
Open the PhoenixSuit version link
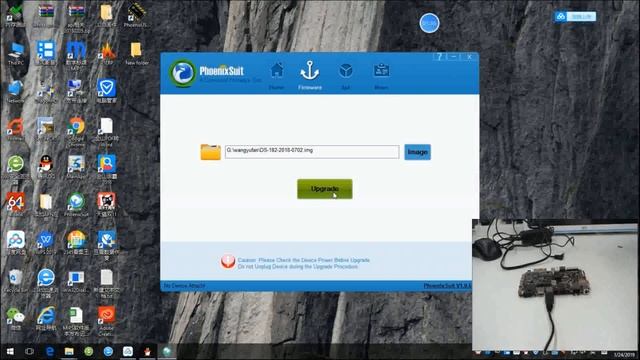447,286
